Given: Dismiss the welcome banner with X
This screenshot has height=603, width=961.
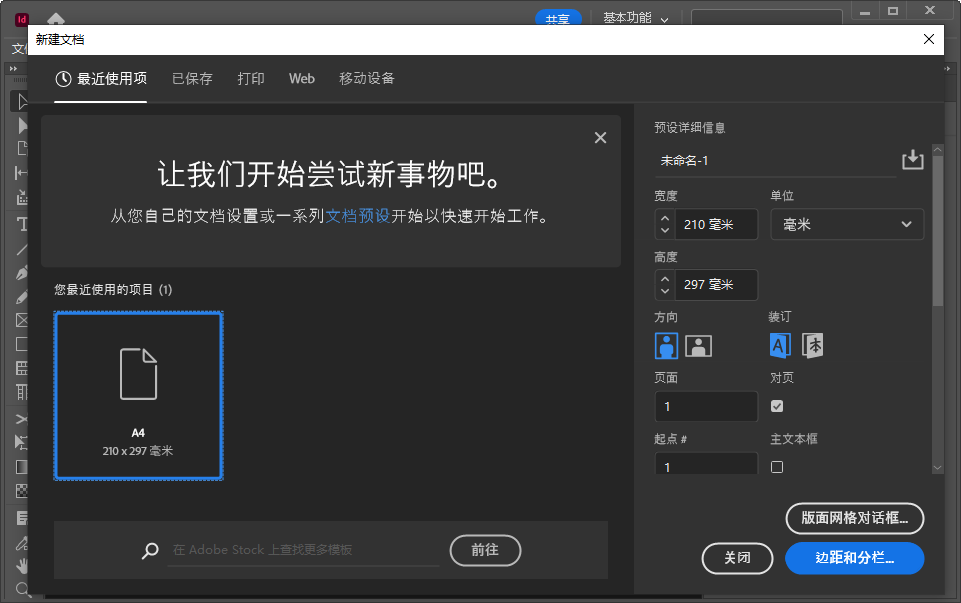Looking at the screenshot, I should (x=601, y=138).
